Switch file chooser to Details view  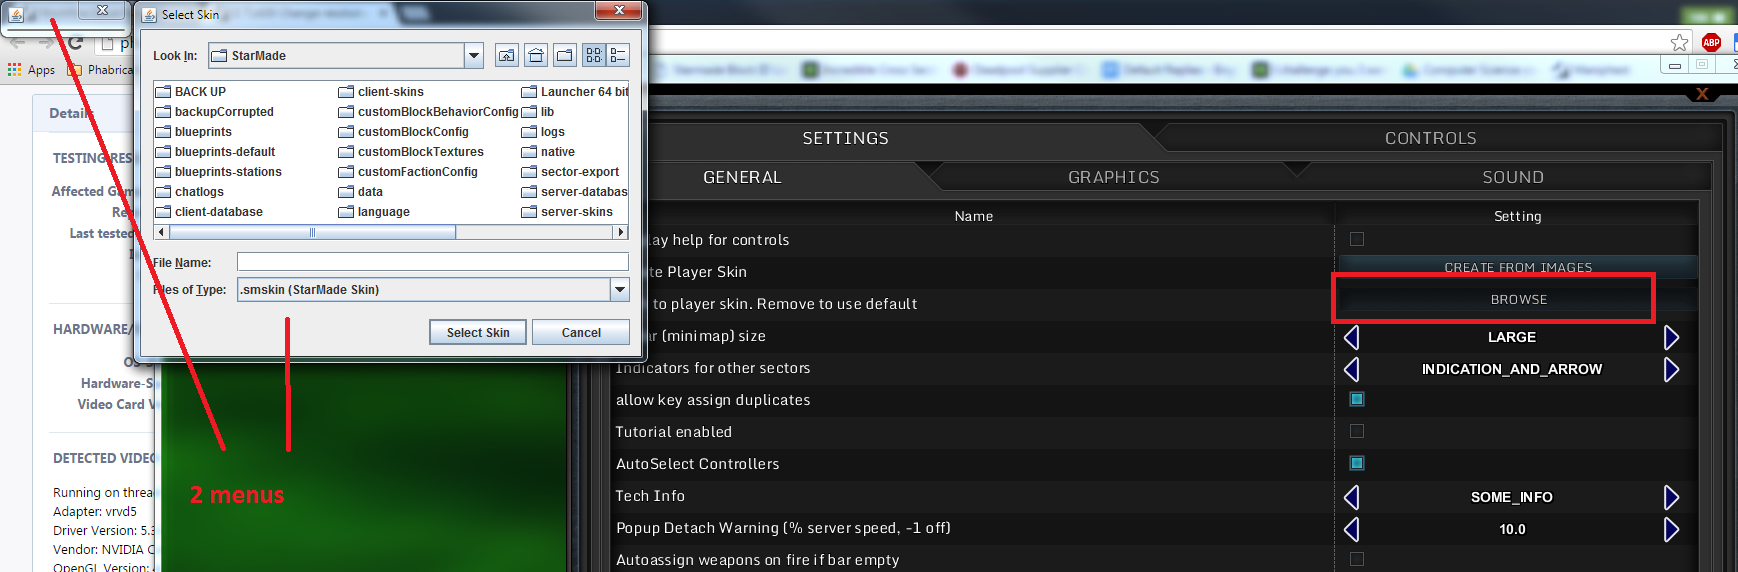click(x=618, y=56)
